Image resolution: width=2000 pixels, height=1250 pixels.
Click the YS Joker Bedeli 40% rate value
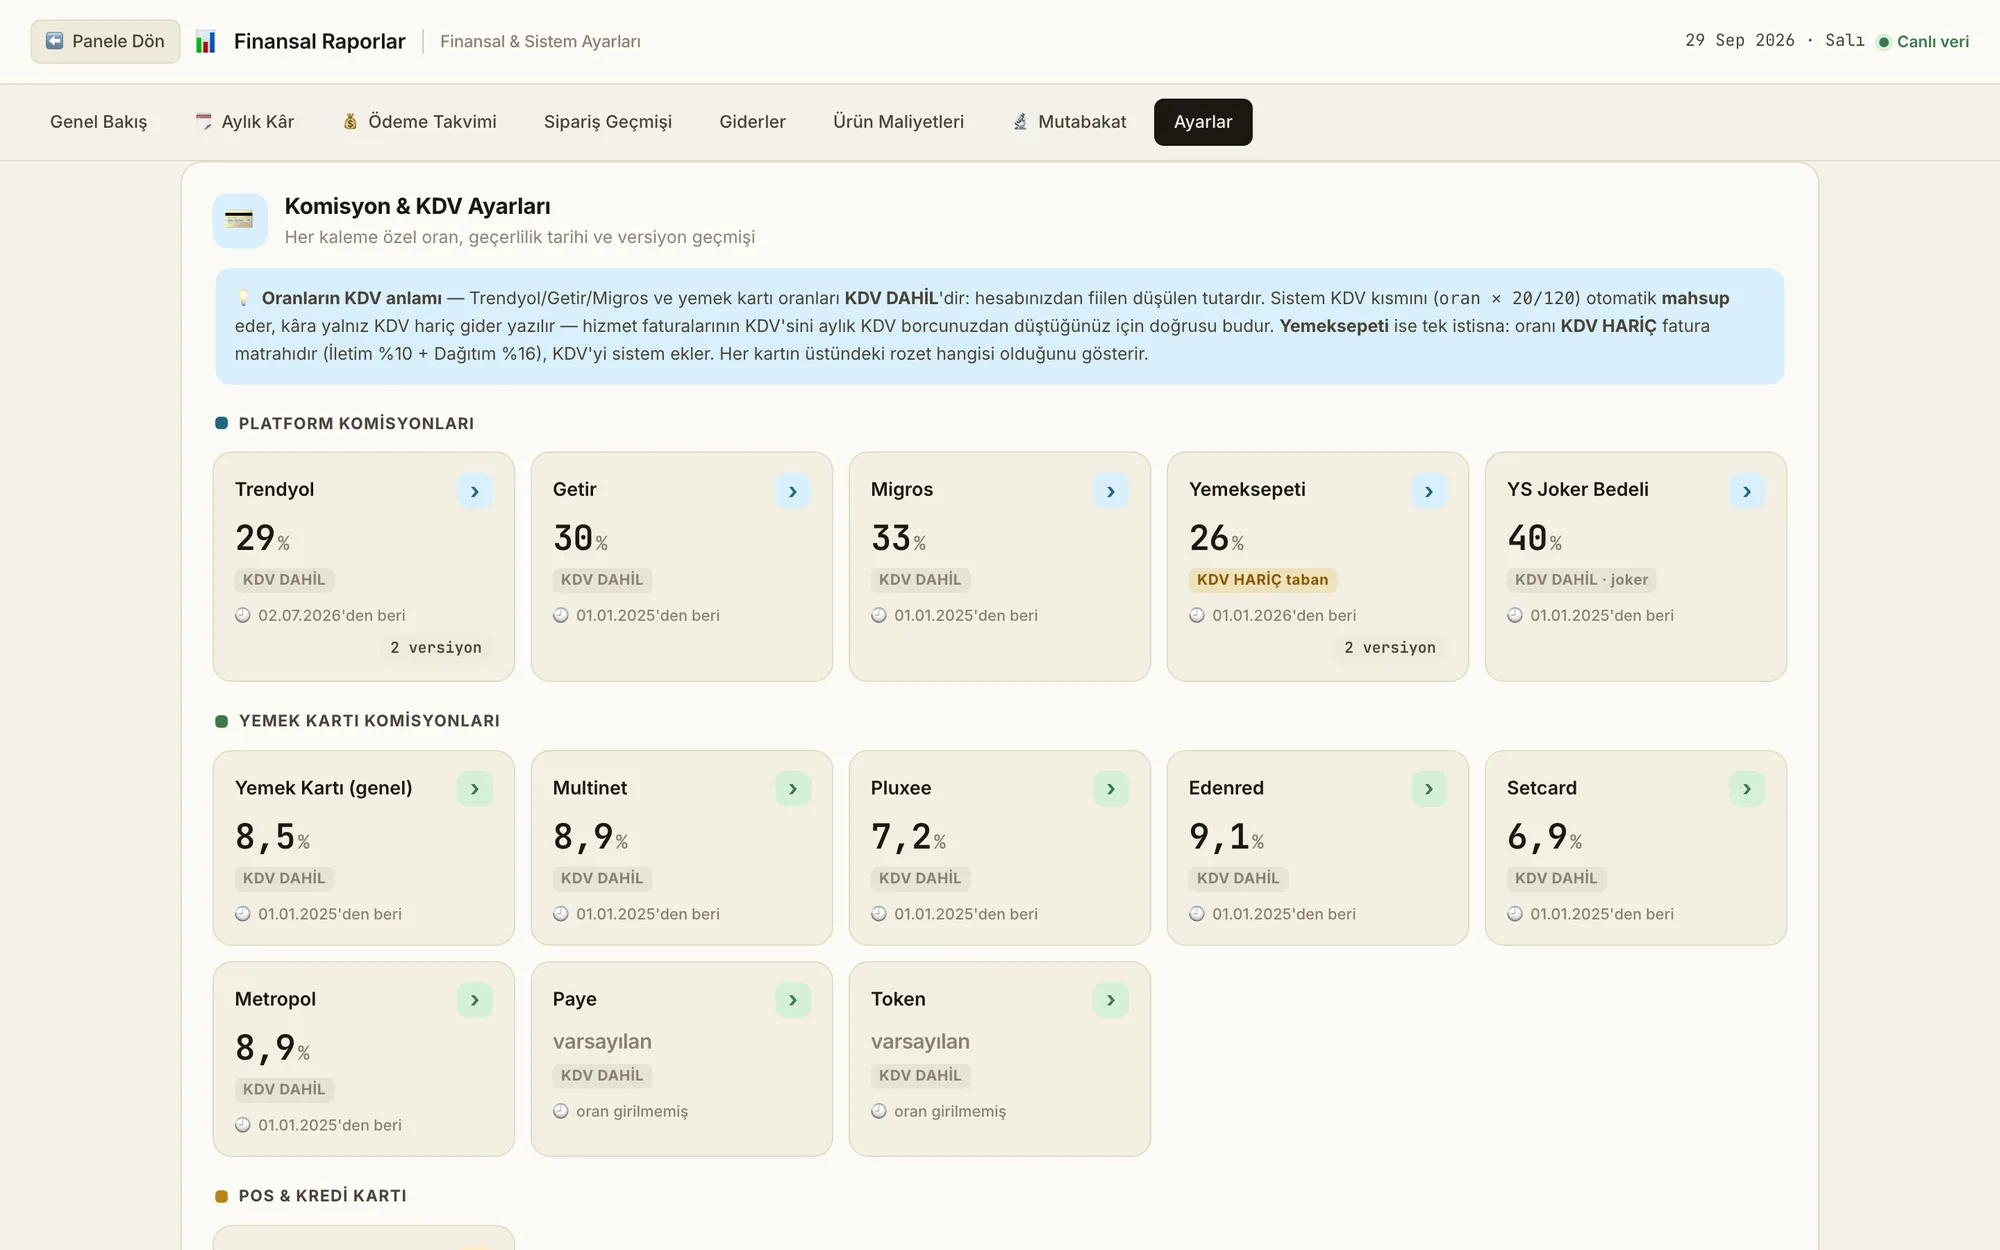click(x=1535, y=539)
